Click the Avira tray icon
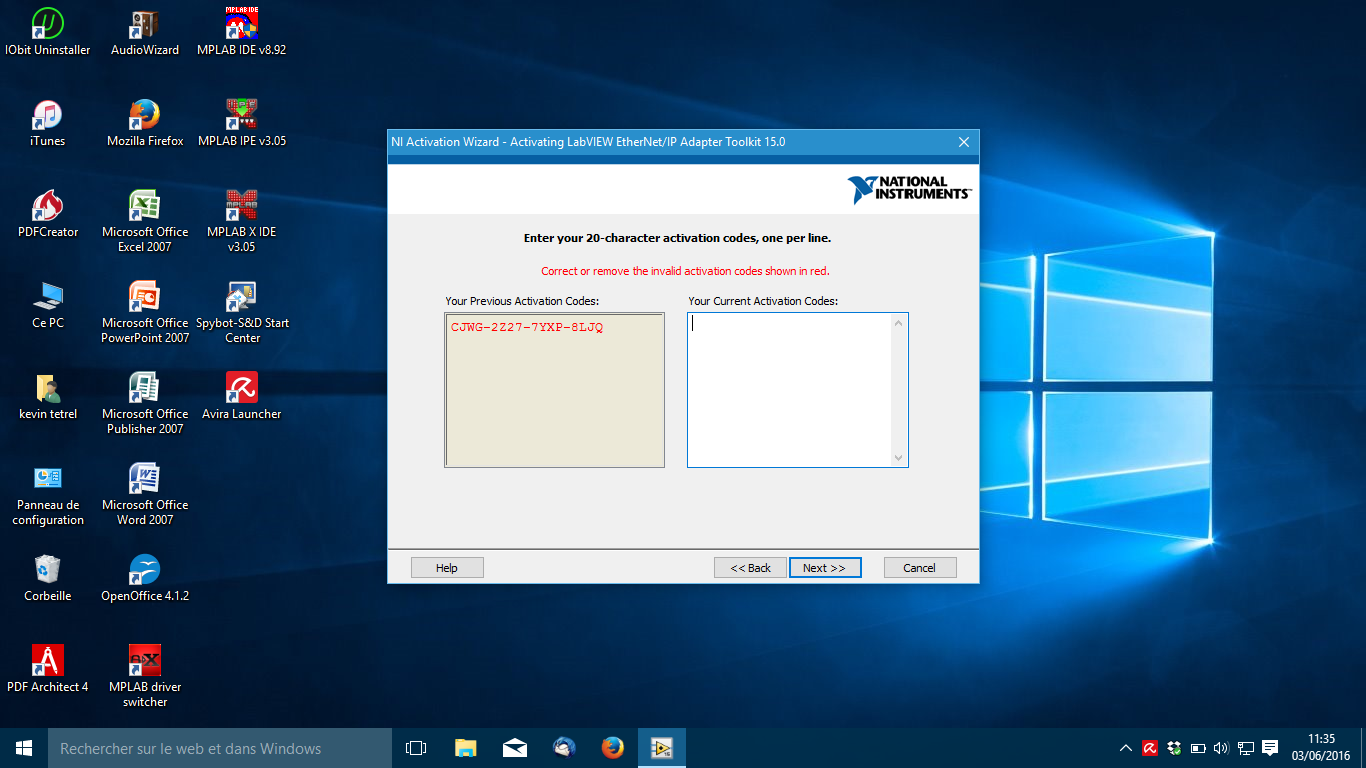1366x768 pixels. tap(1150, 748)
